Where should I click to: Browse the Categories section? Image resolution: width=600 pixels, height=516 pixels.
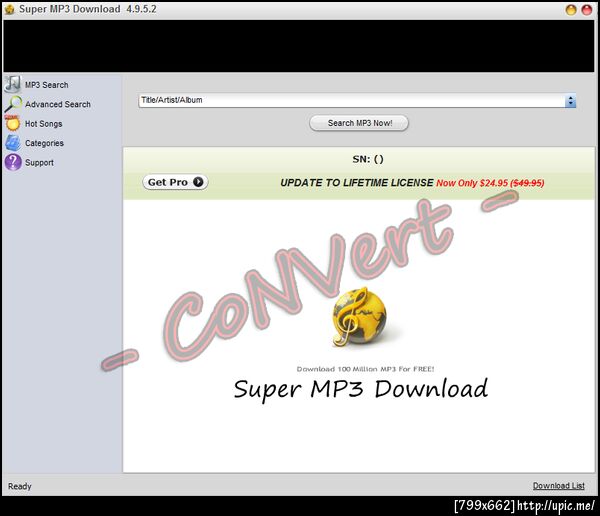point(44,143)
